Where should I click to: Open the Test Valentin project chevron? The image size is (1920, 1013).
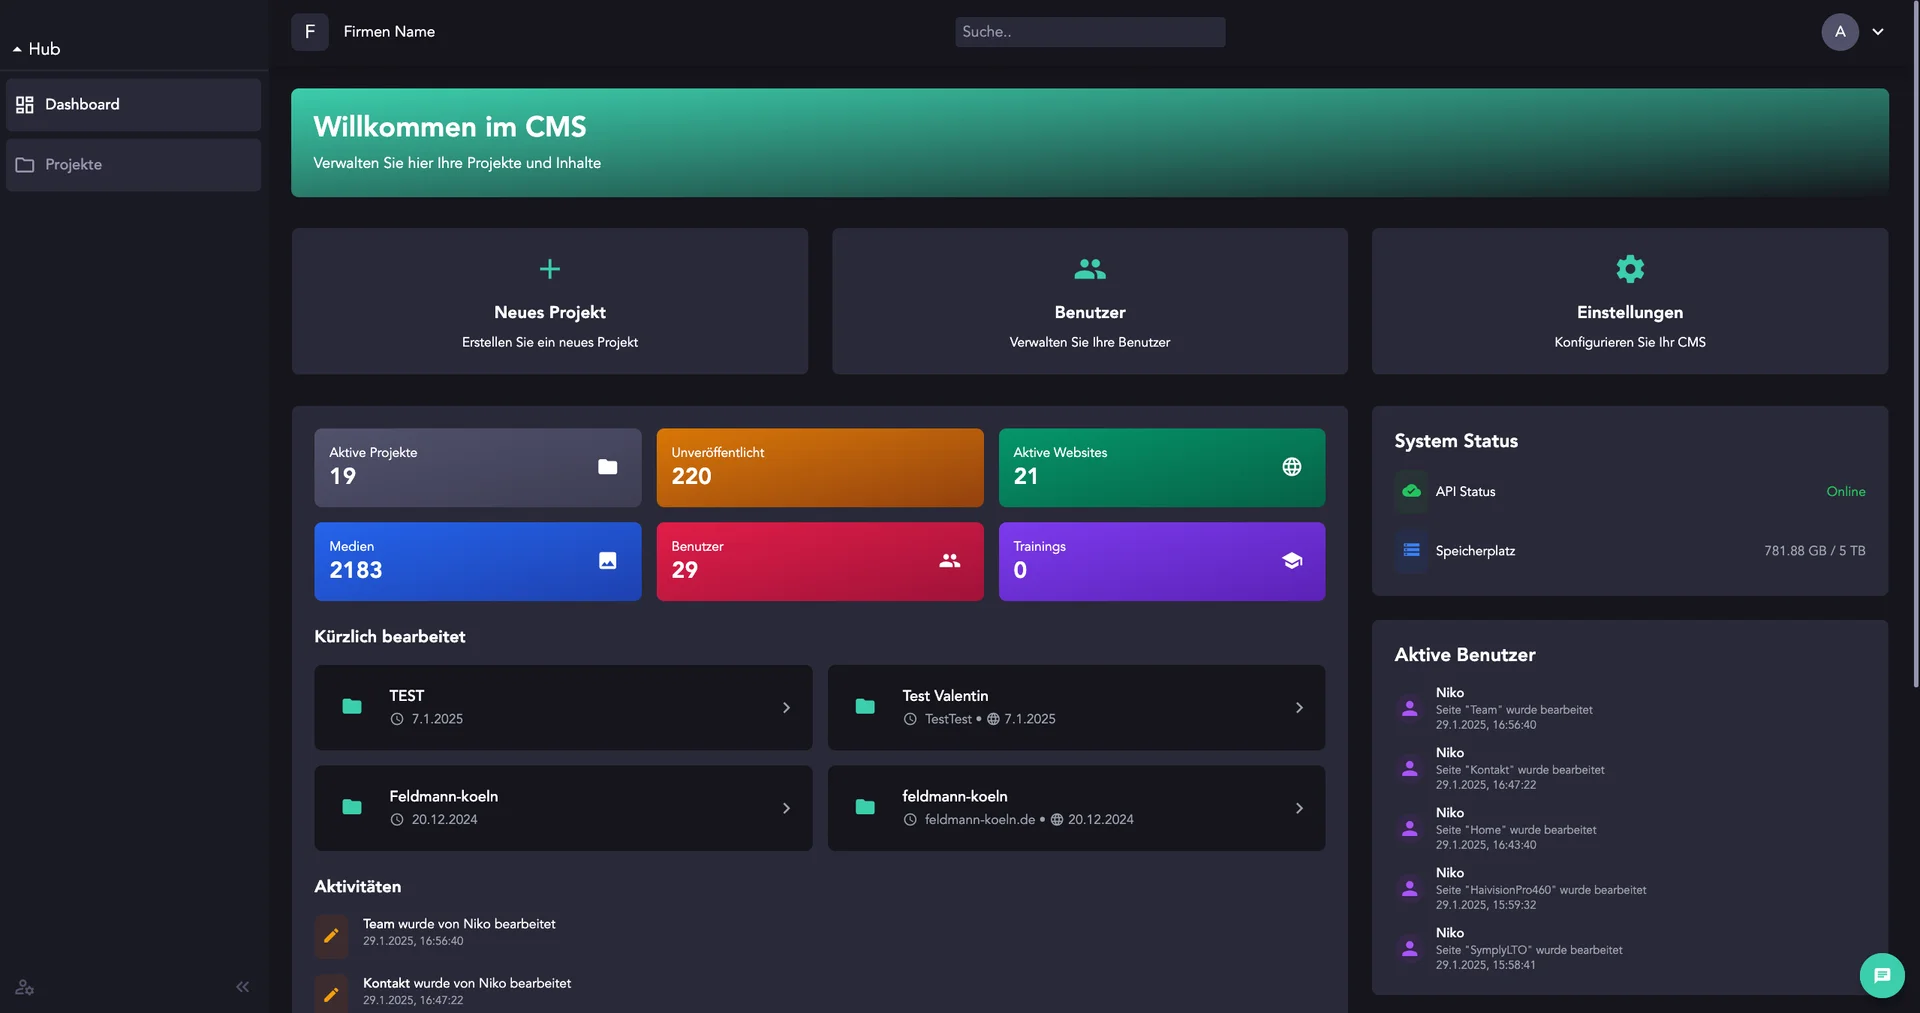point(1299,708)
